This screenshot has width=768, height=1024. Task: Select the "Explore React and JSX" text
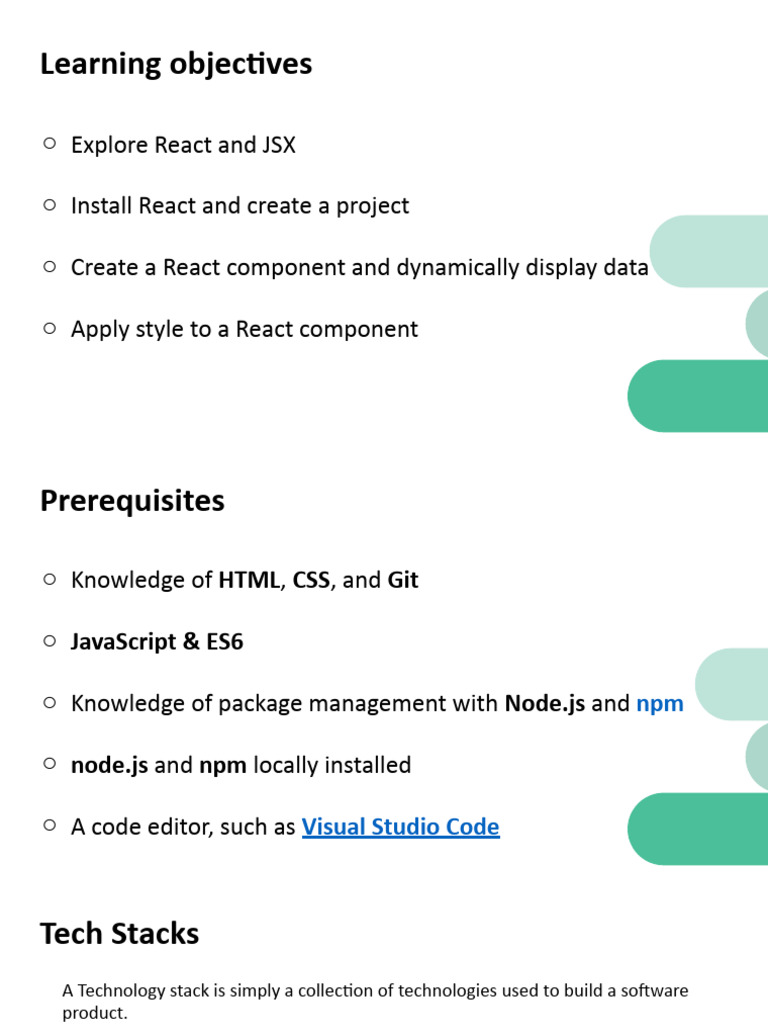click(x=183, y=145)
